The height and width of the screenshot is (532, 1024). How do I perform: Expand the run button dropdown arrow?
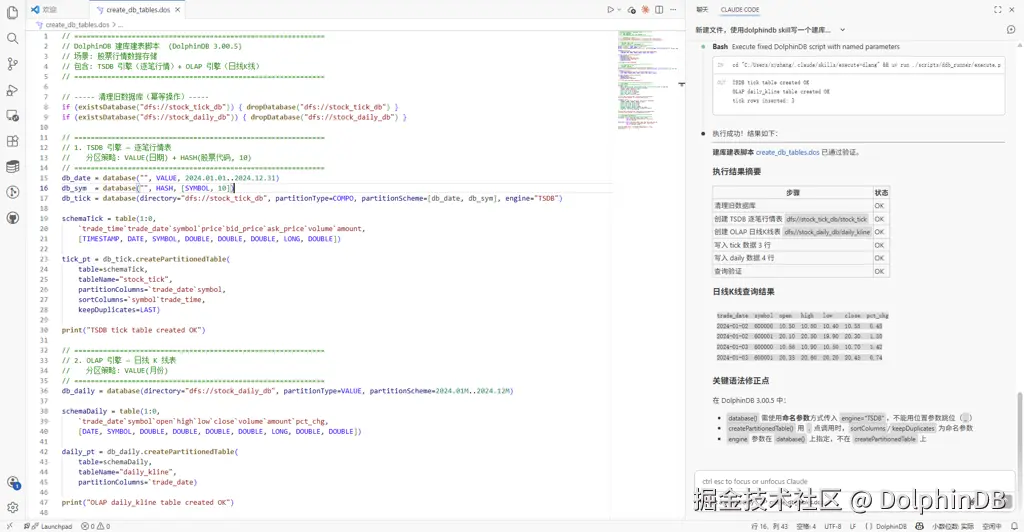click(x=619, y=10)
